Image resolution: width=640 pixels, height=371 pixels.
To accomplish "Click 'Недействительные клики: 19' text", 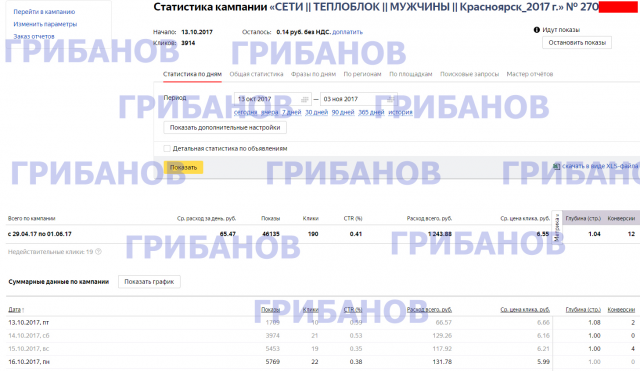I will point(51,252).
